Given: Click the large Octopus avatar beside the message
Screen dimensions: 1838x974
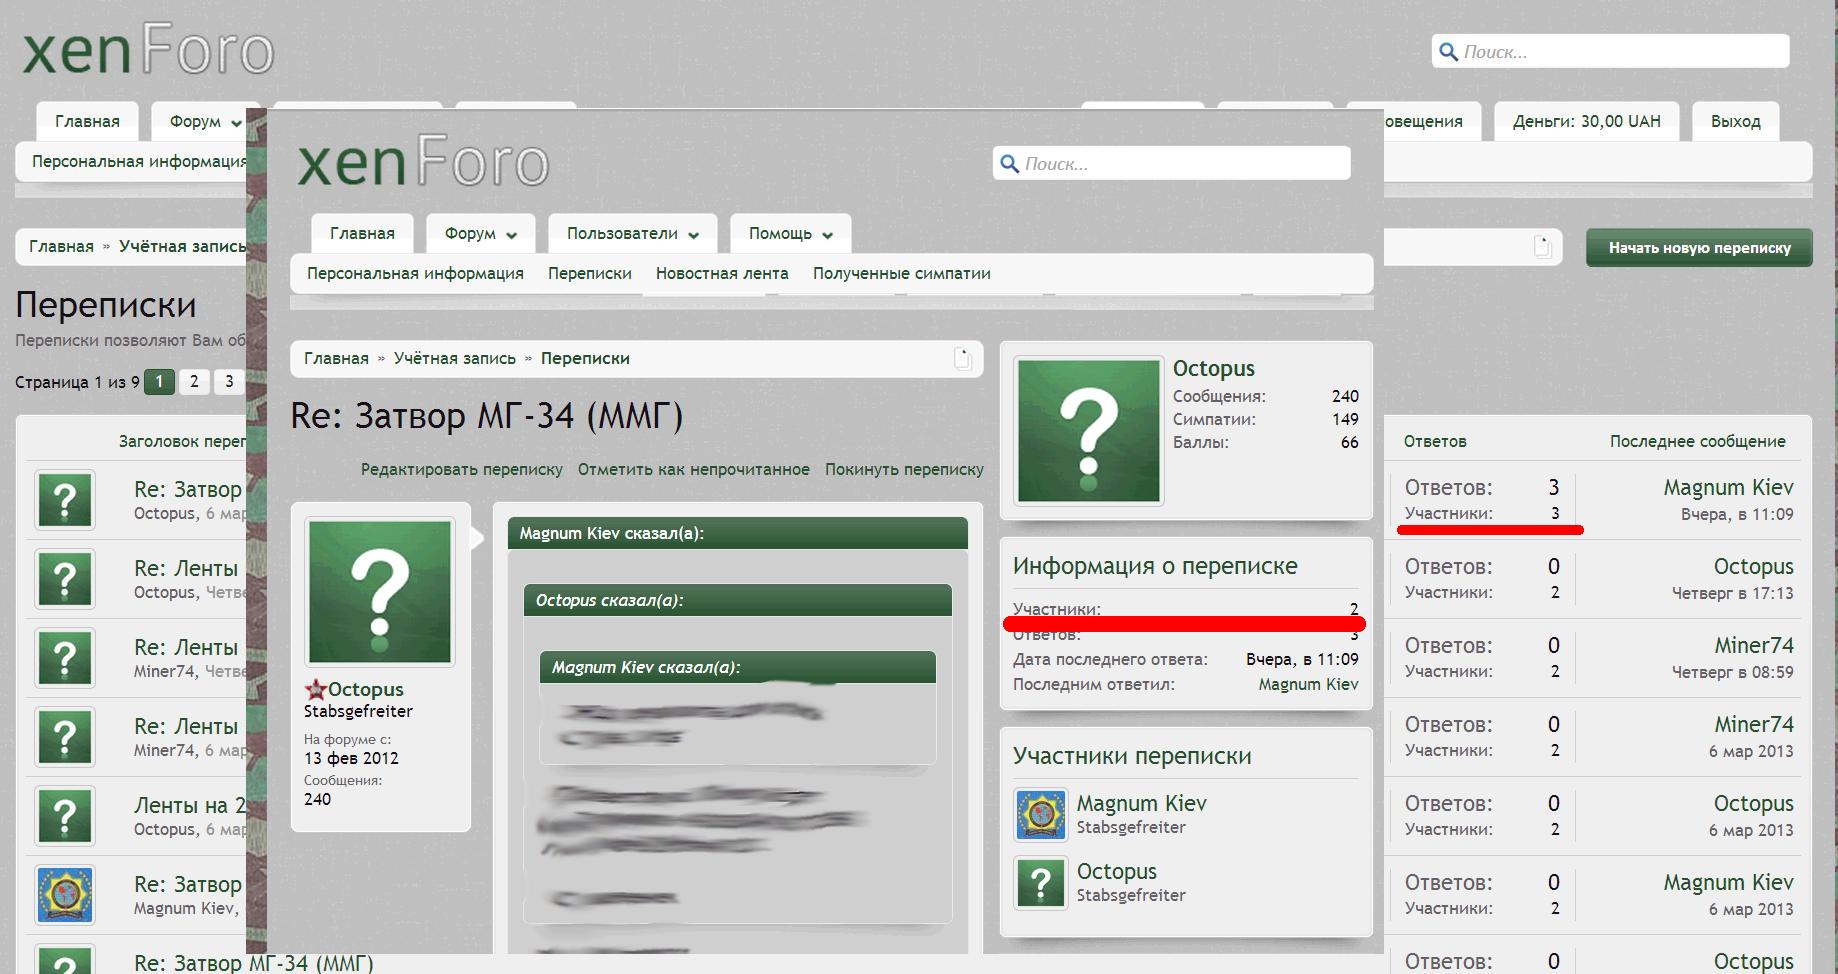Looking at the screenshot, I should pyautogui.click(x=380, y=592).
